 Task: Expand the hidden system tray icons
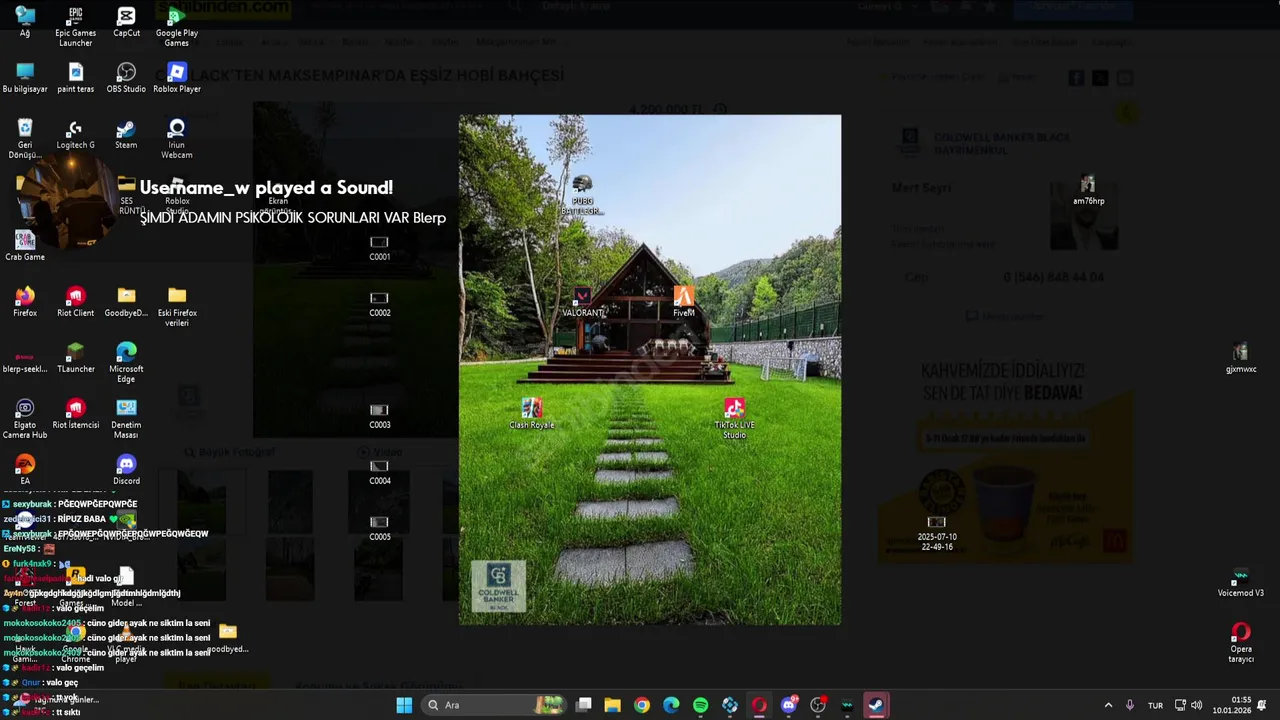pyautogui.click(x=1108, y=705)
